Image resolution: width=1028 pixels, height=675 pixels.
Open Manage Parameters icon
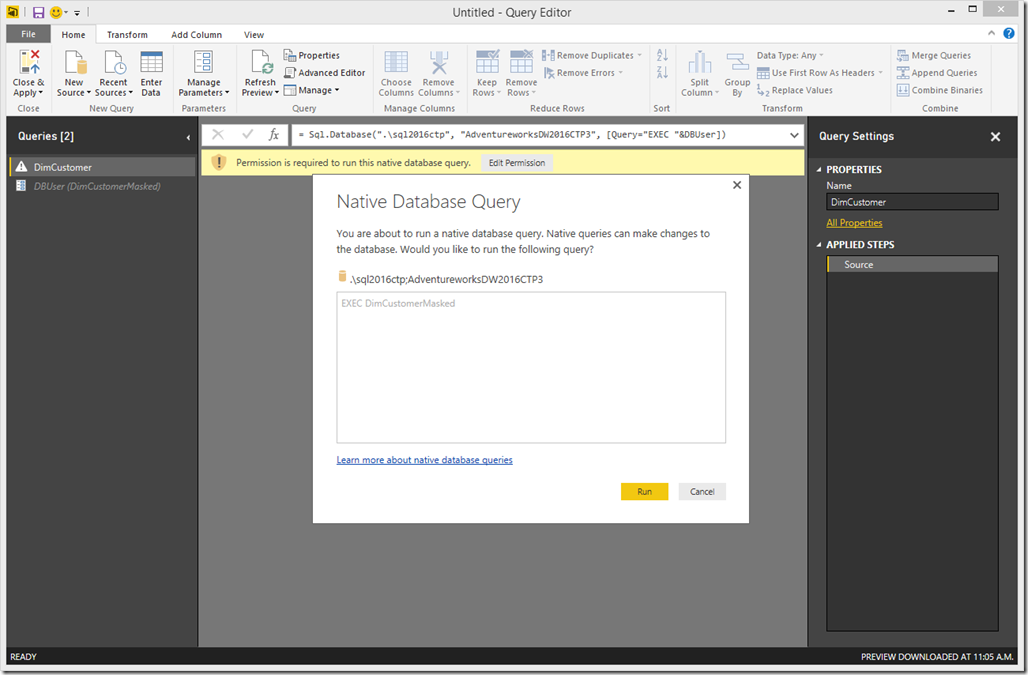tap(203, 62)
